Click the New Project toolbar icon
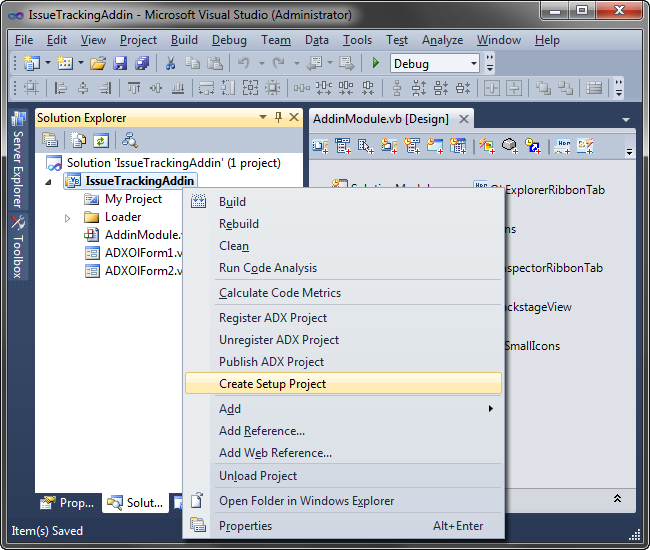 click(32, 63)
